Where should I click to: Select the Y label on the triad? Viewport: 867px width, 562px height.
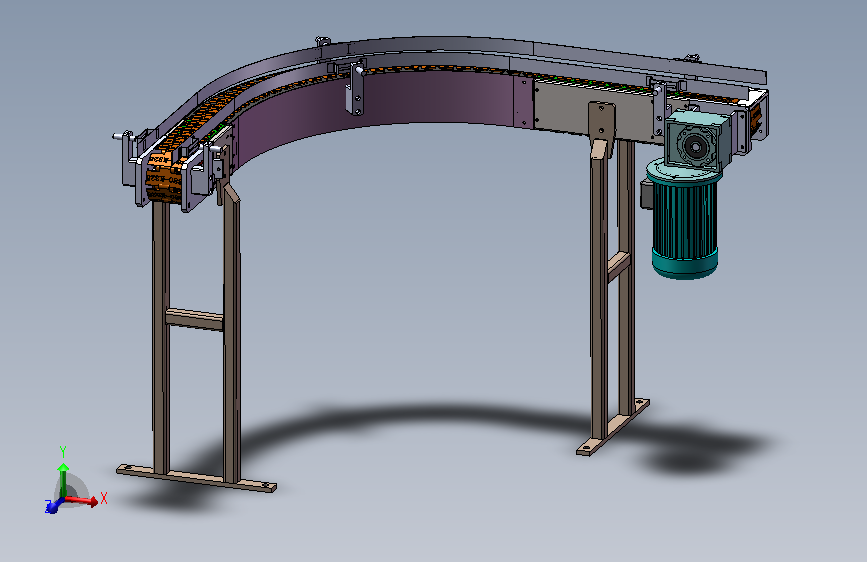click(x=63, y=452)
